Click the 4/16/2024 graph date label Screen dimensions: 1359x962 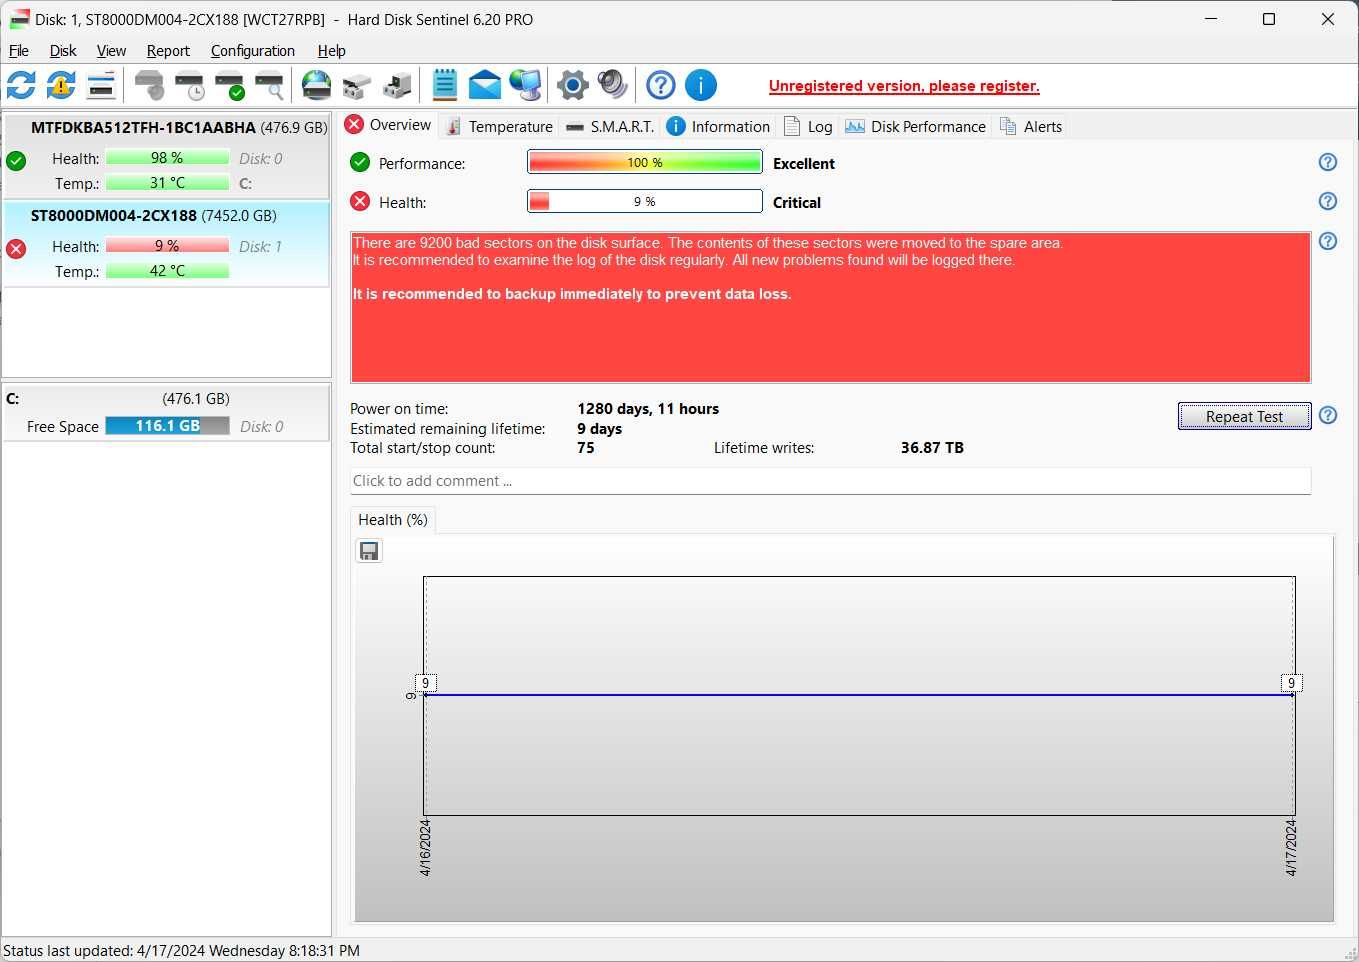[x=424, y=848]
